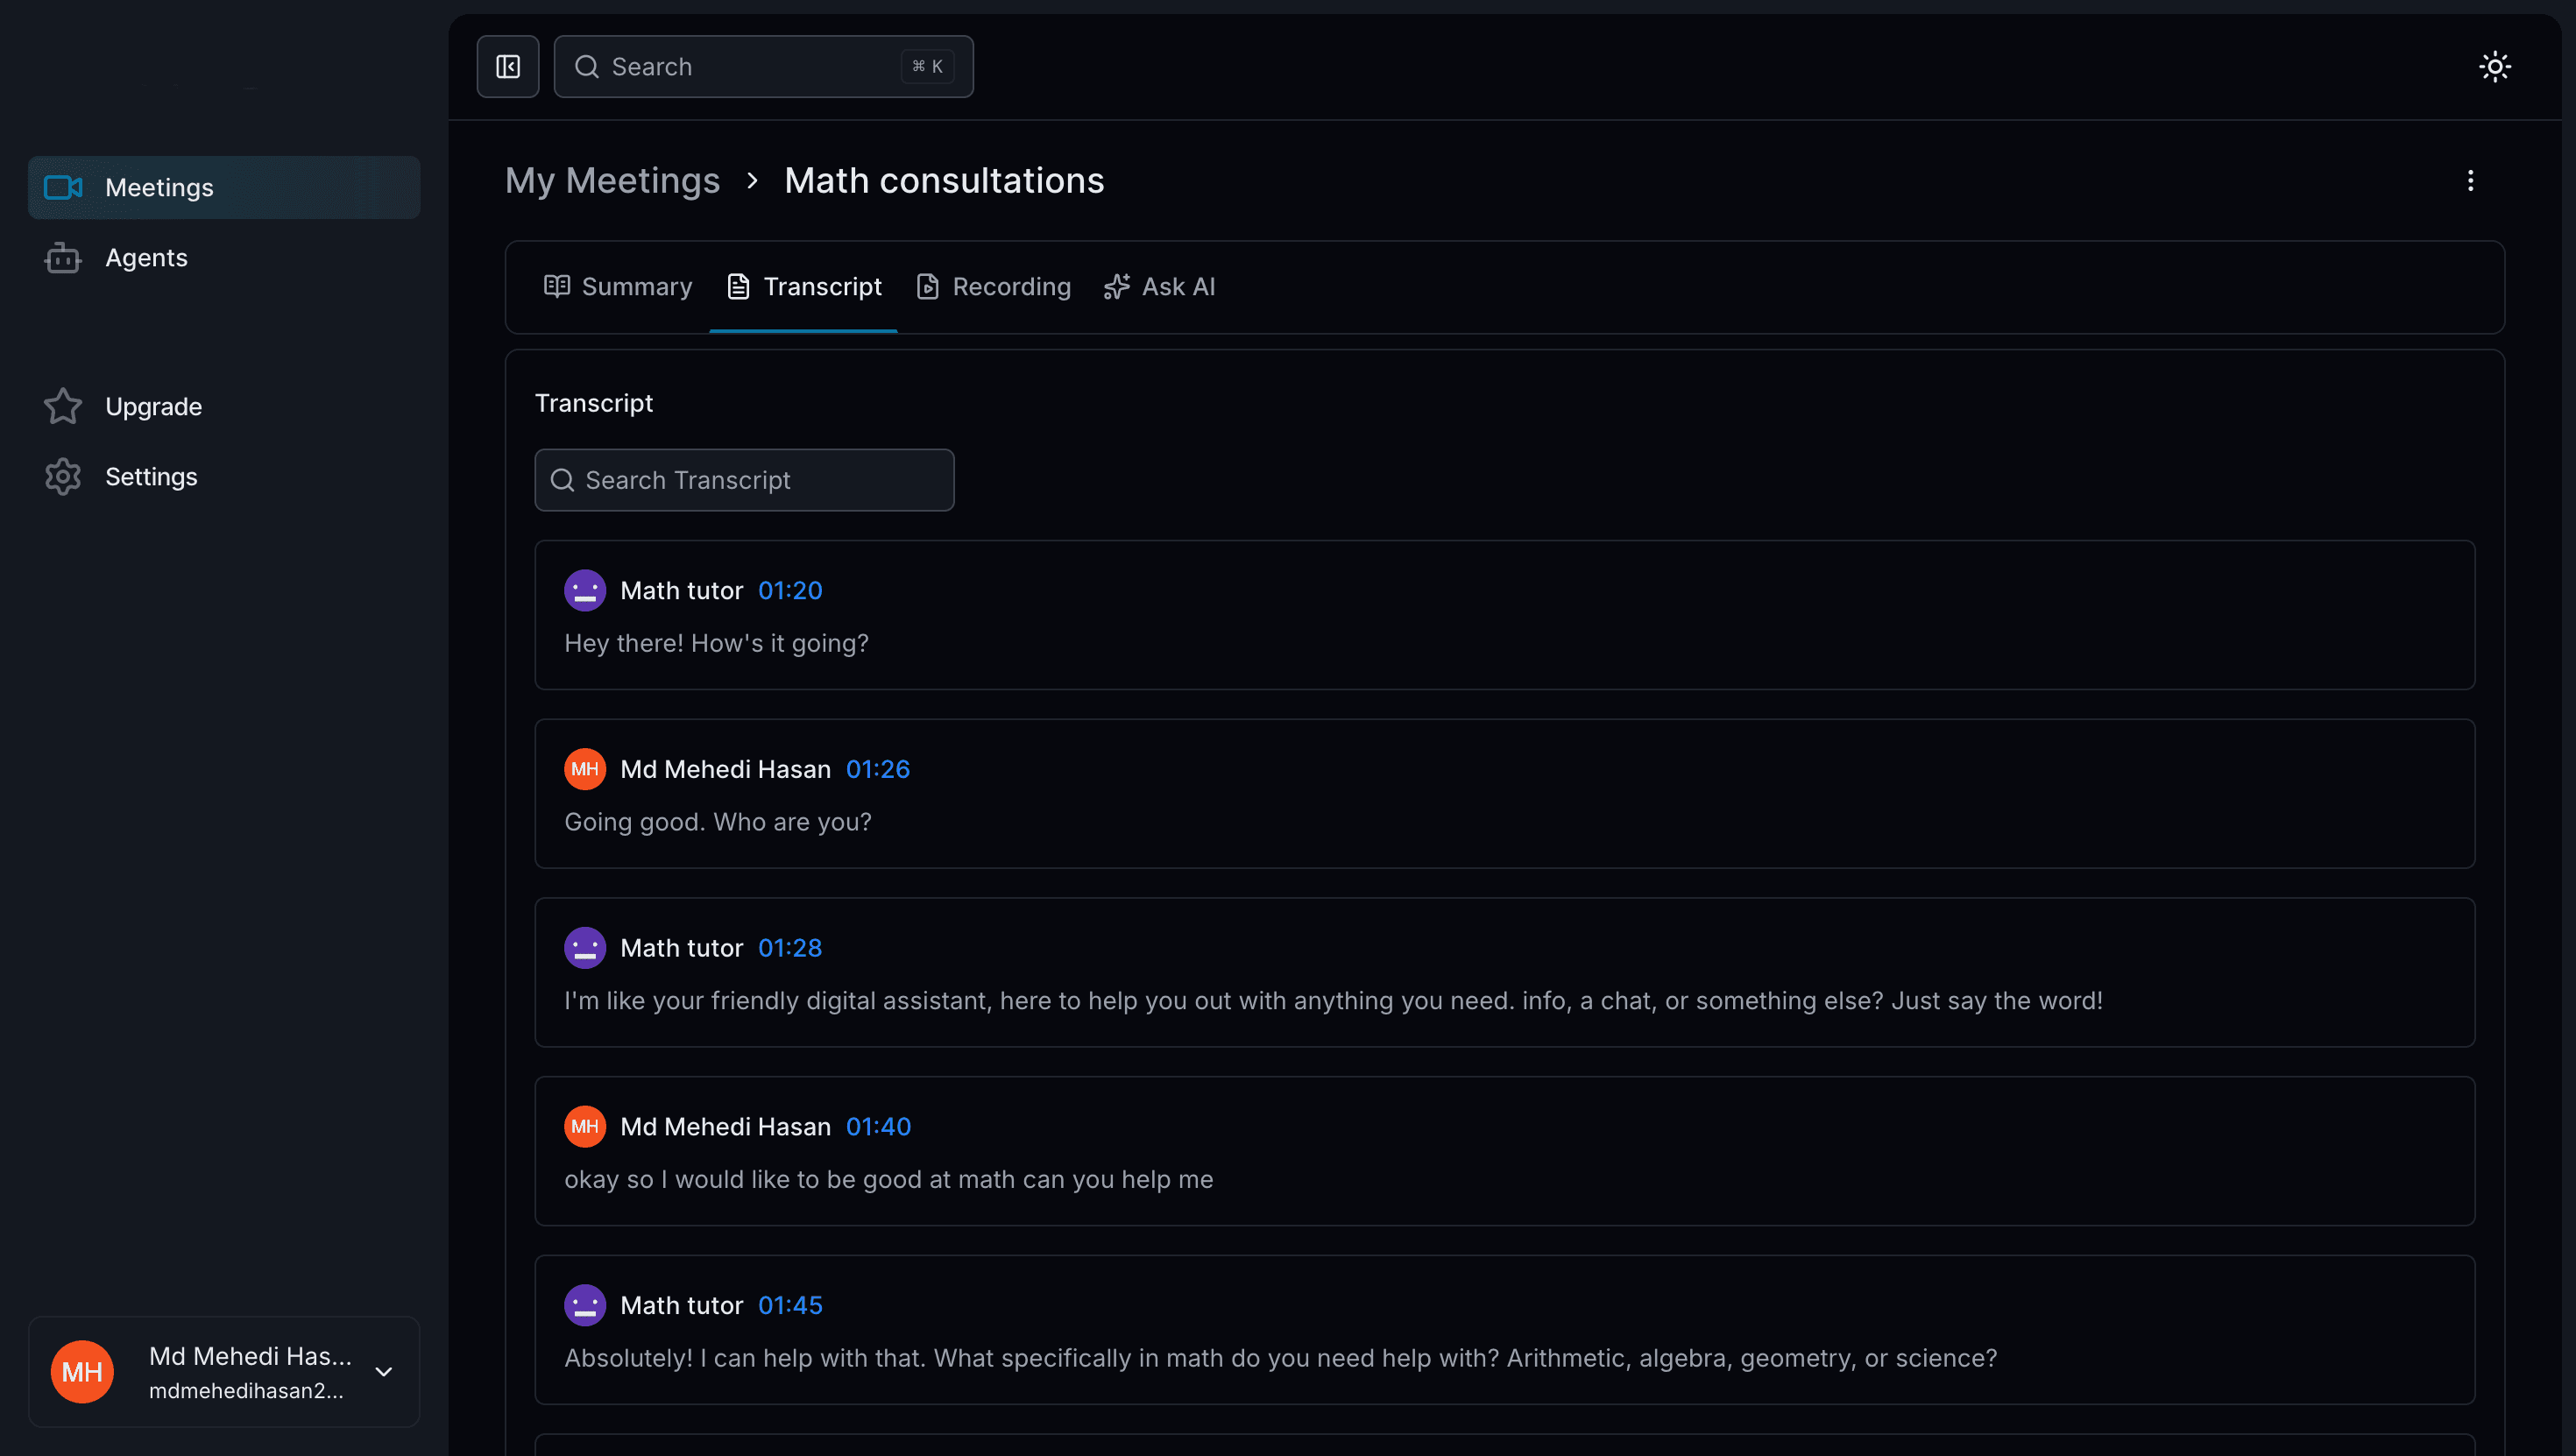This screenshot has width=2576, height=1456.
Task: Click the Transcript document icon
Action: pos(738,287)
